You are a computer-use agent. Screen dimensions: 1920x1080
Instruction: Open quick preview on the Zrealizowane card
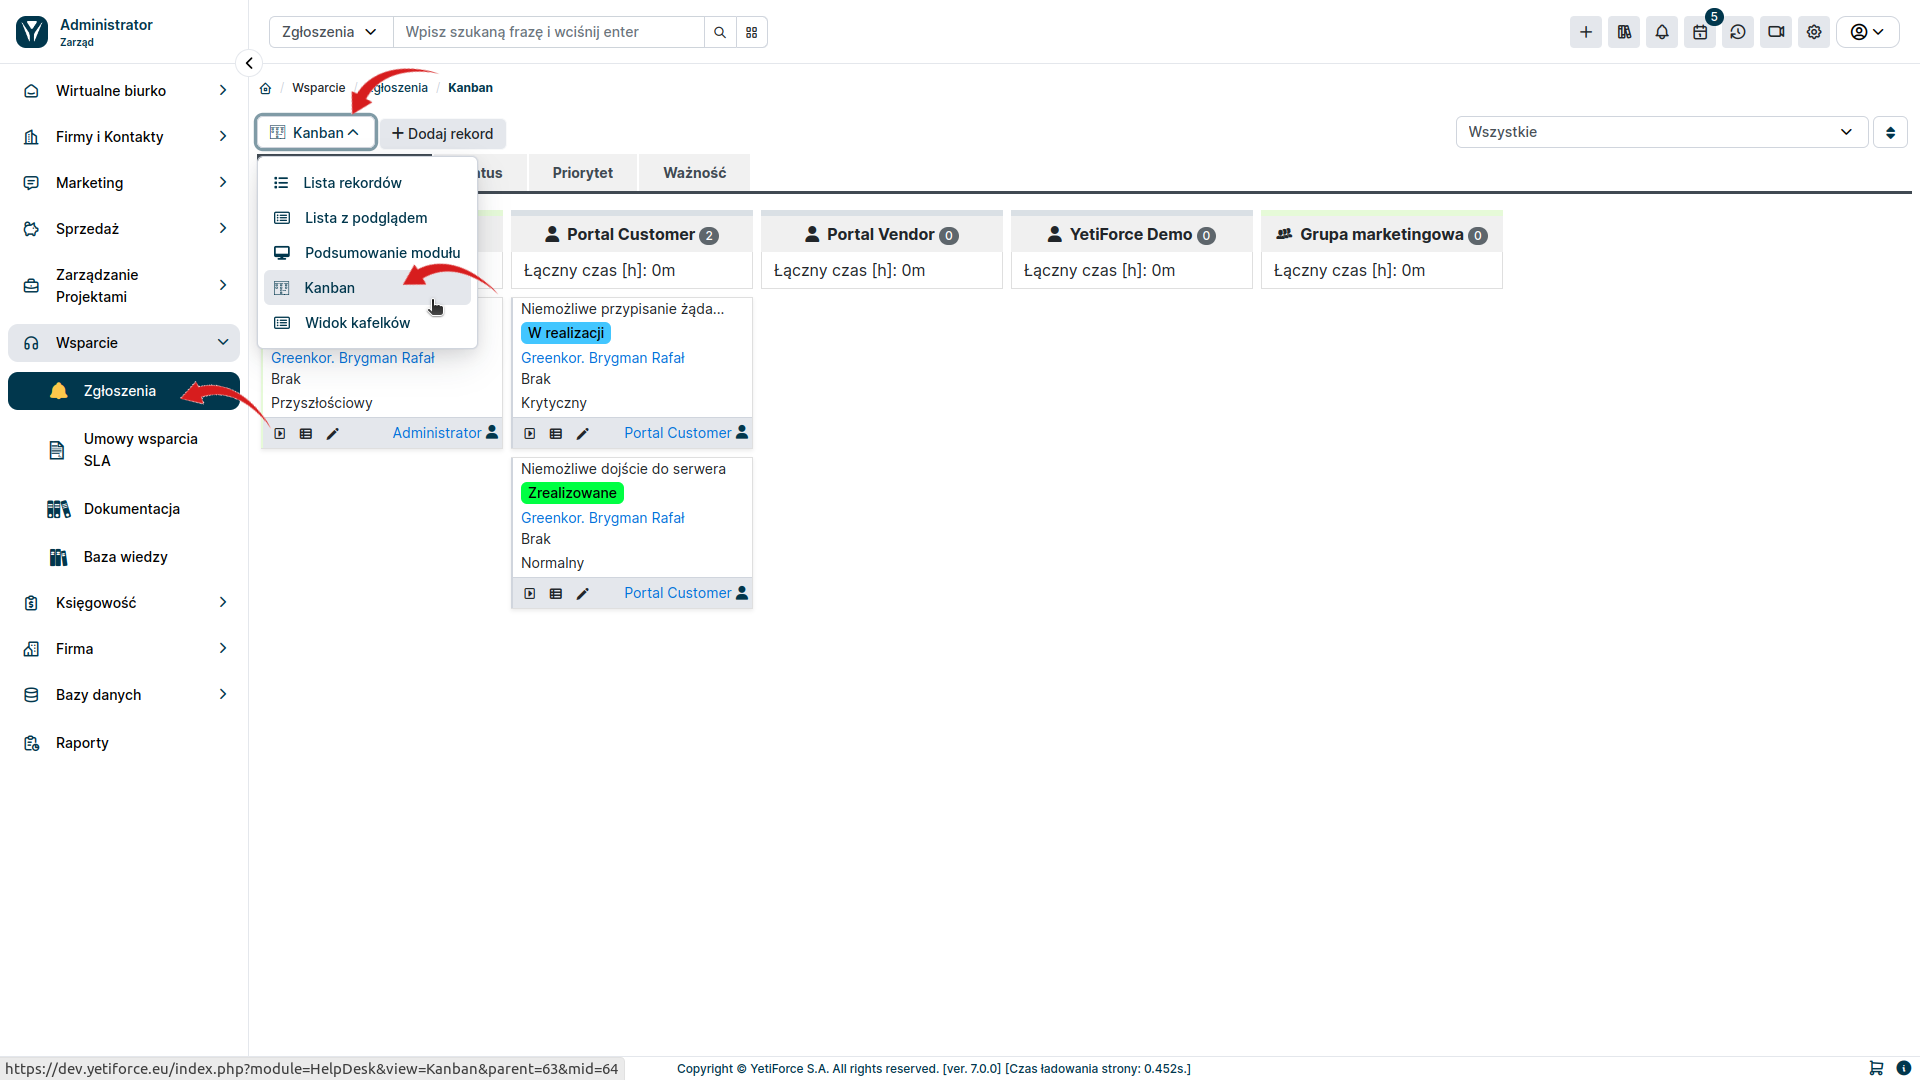530,594
